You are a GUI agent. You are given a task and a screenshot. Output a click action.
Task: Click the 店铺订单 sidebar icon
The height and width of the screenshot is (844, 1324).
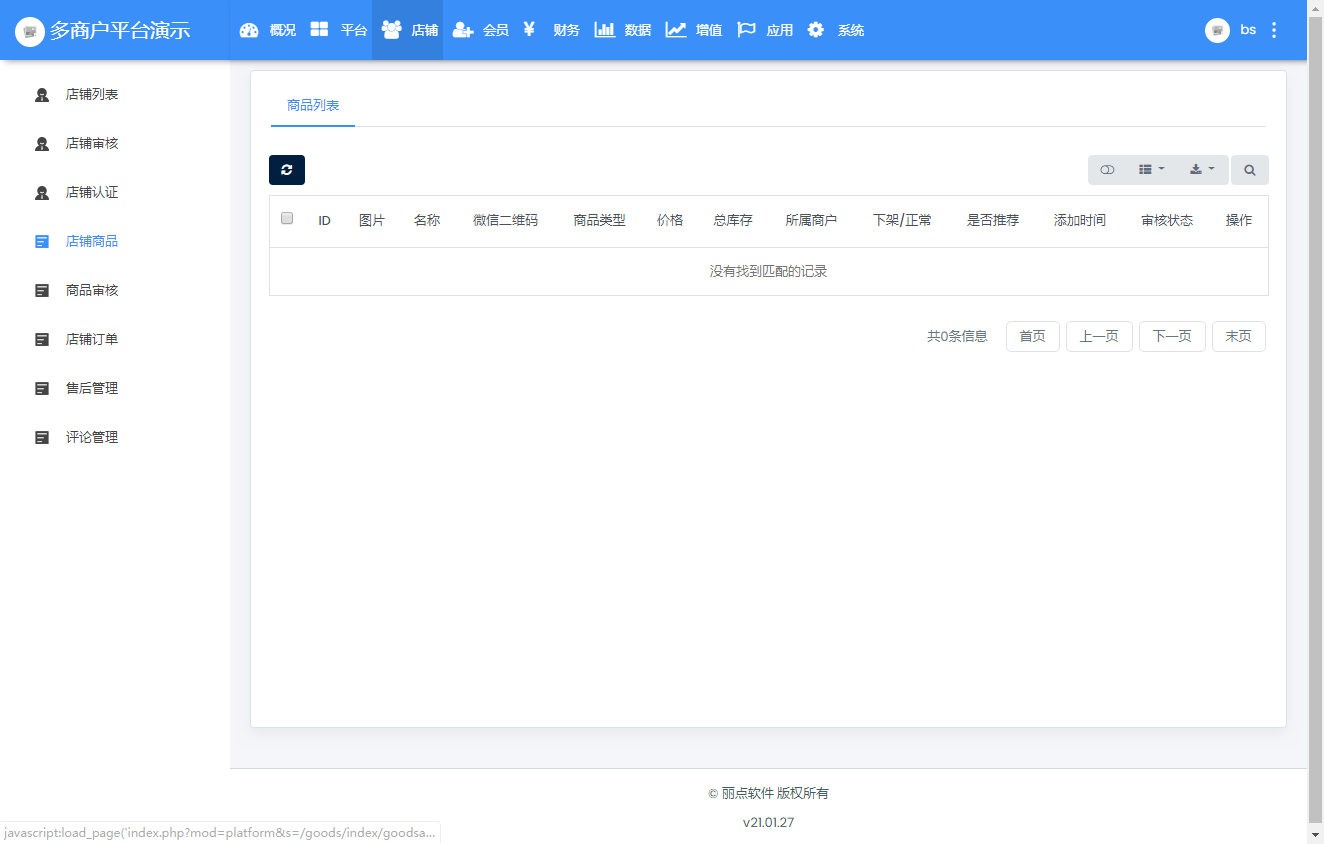(x=42, y=339)
